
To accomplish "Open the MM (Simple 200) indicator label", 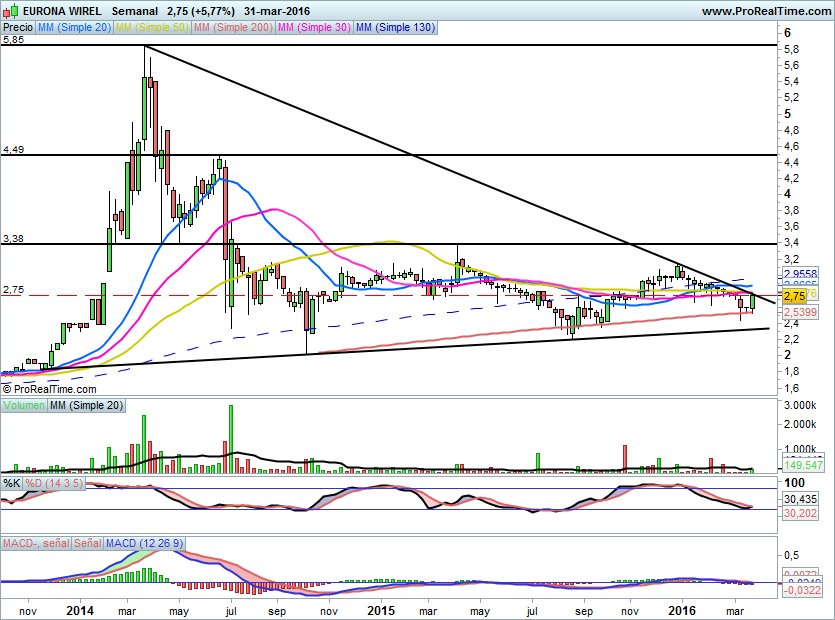I will (x=233, y=27).
